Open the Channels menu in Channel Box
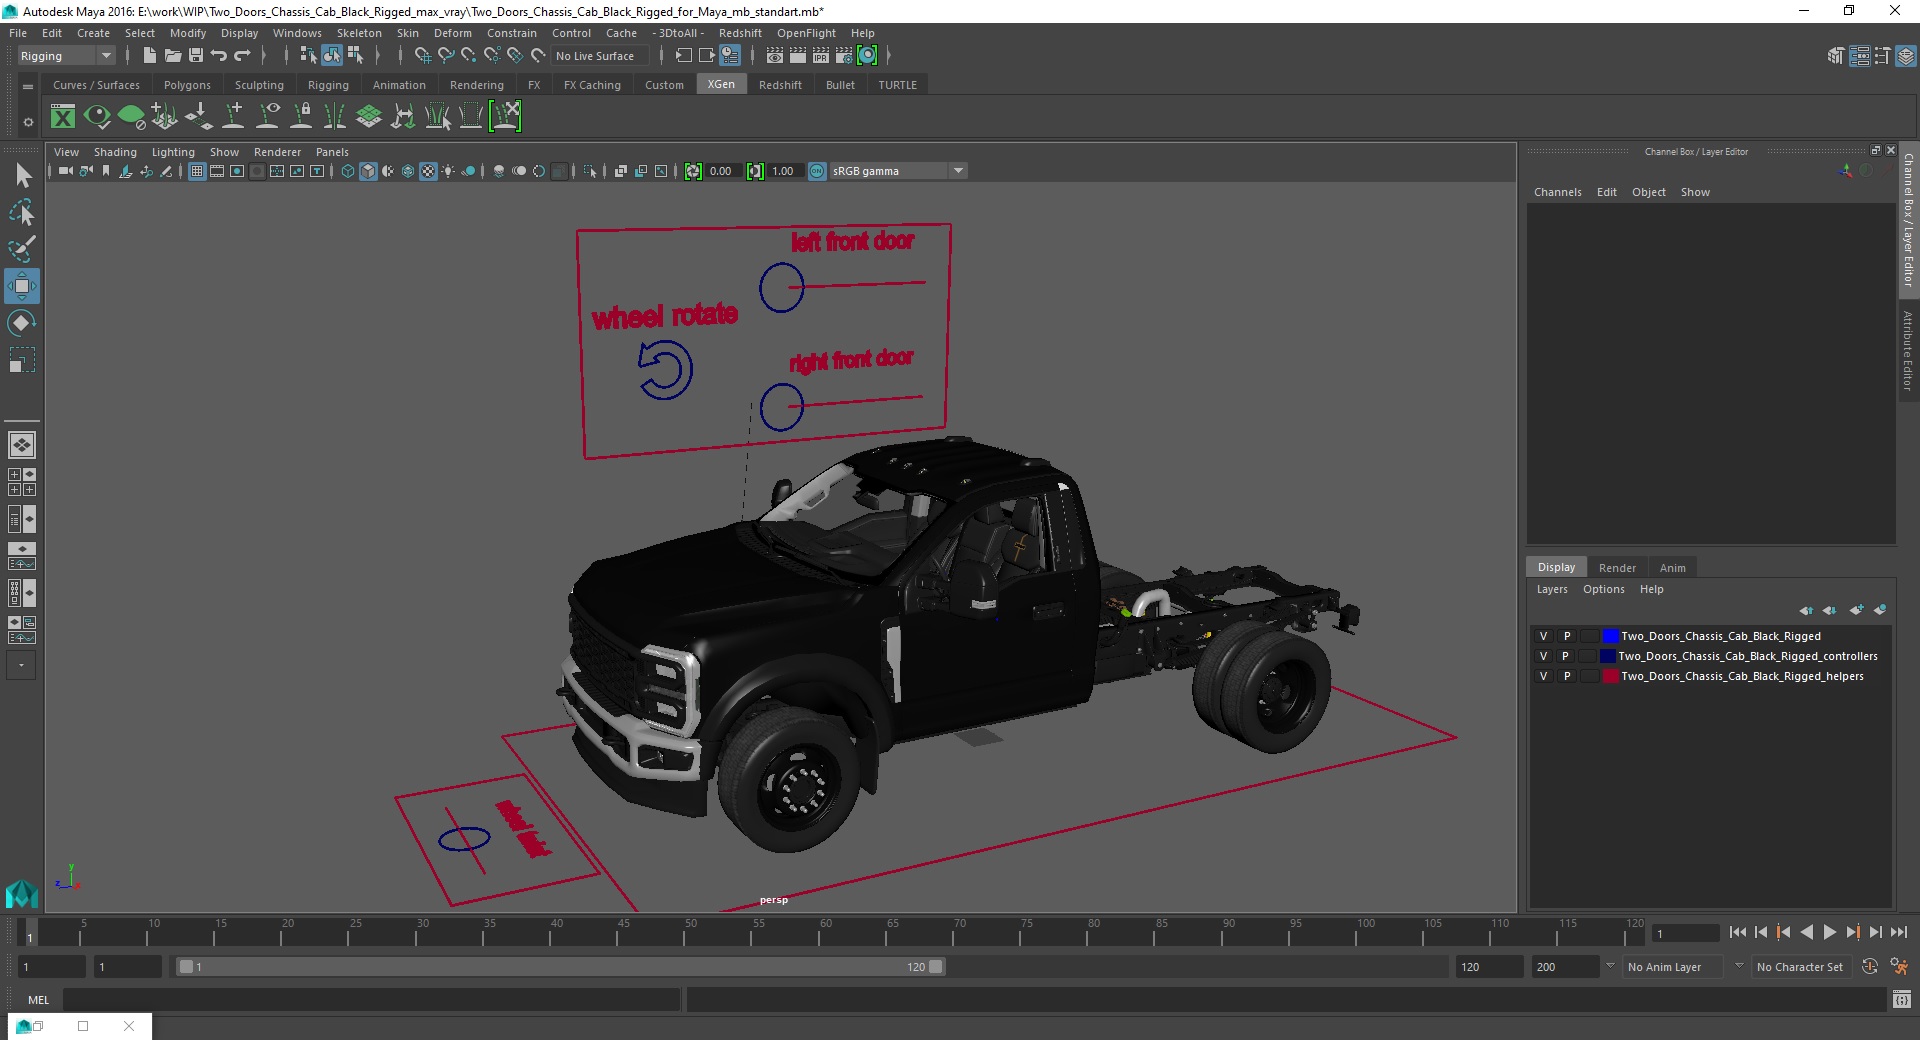1920x1040 pixels. (1557, 192)
